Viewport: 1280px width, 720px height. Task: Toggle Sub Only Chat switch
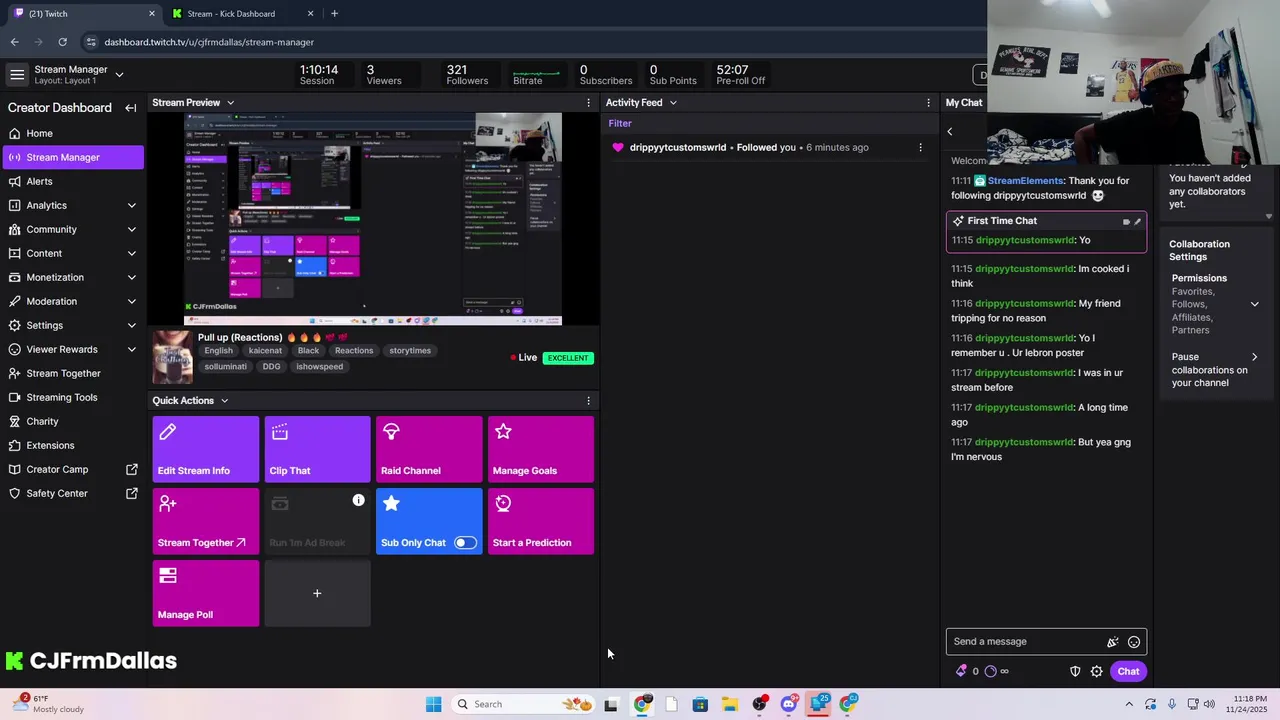[465, 543]
